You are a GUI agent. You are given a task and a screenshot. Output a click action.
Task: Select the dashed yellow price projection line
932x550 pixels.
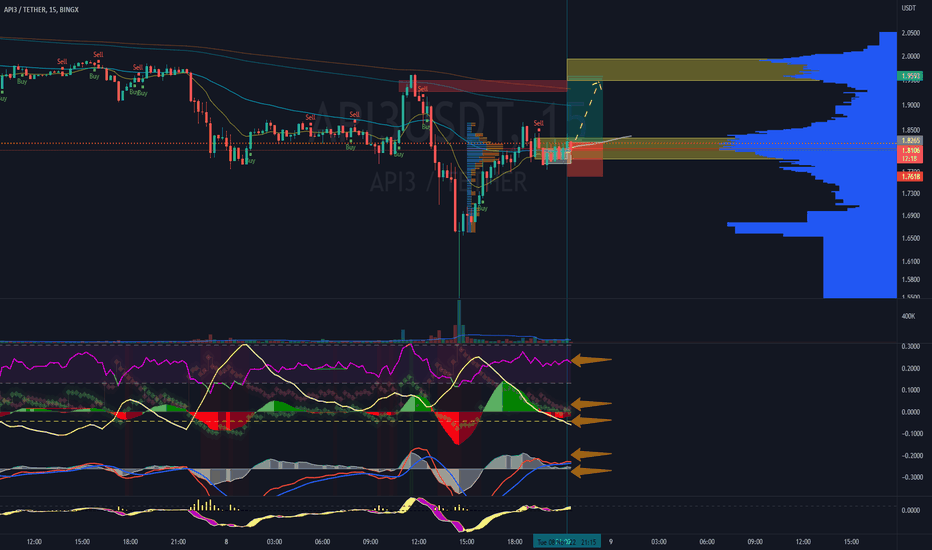[x=588, y=110]
